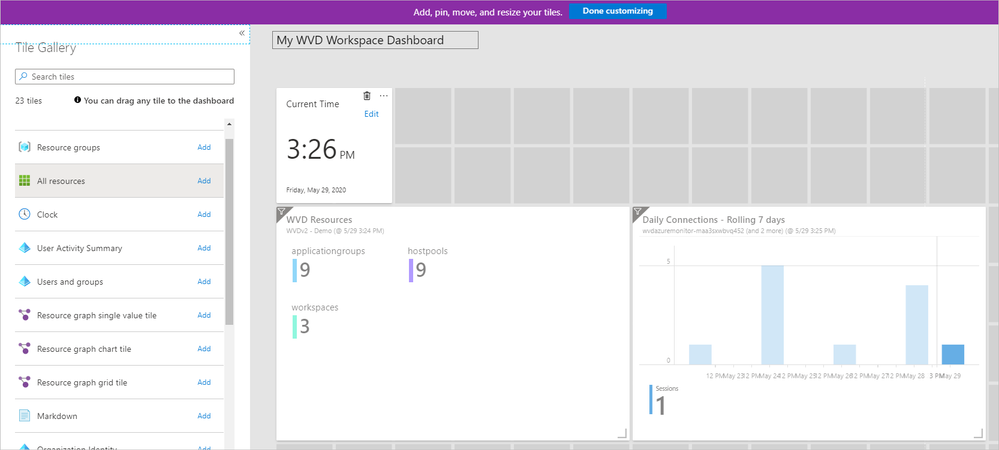Screen dimensions: 999x450
Task: Click the tallest May 24 chart bar
Action: [772, 314]
